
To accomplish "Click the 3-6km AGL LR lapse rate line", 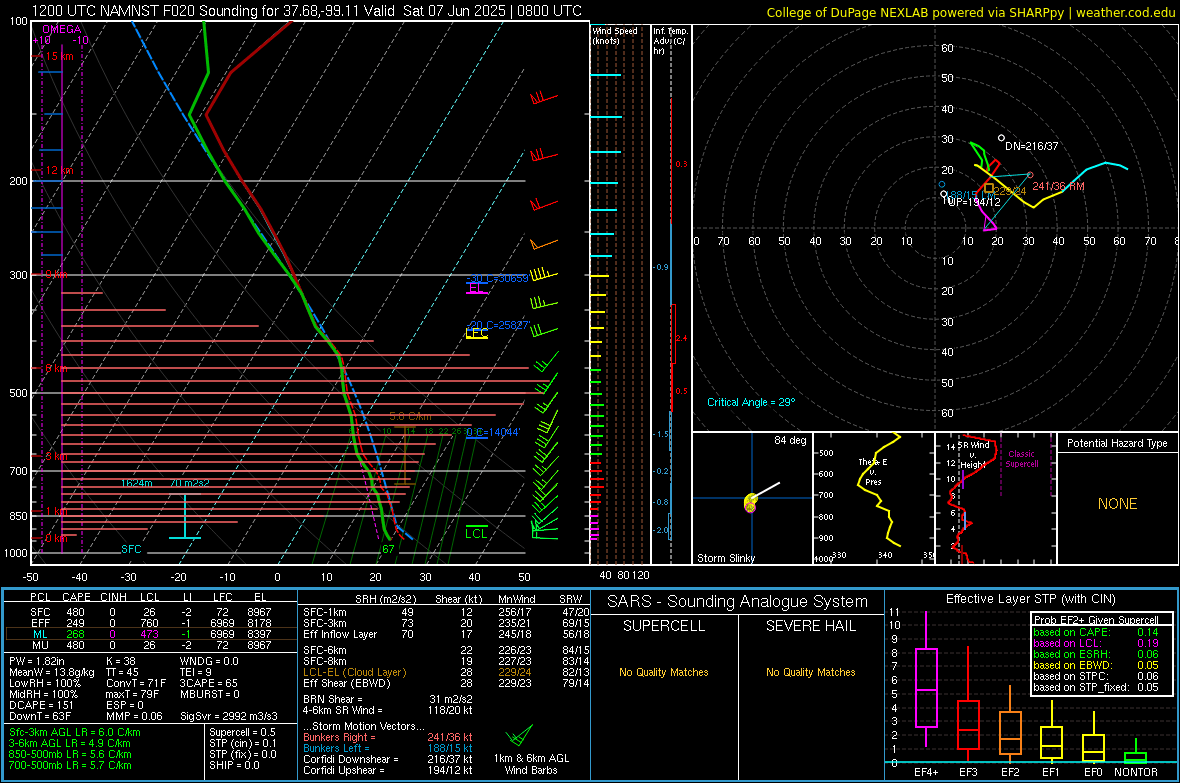I will point(70,743).
